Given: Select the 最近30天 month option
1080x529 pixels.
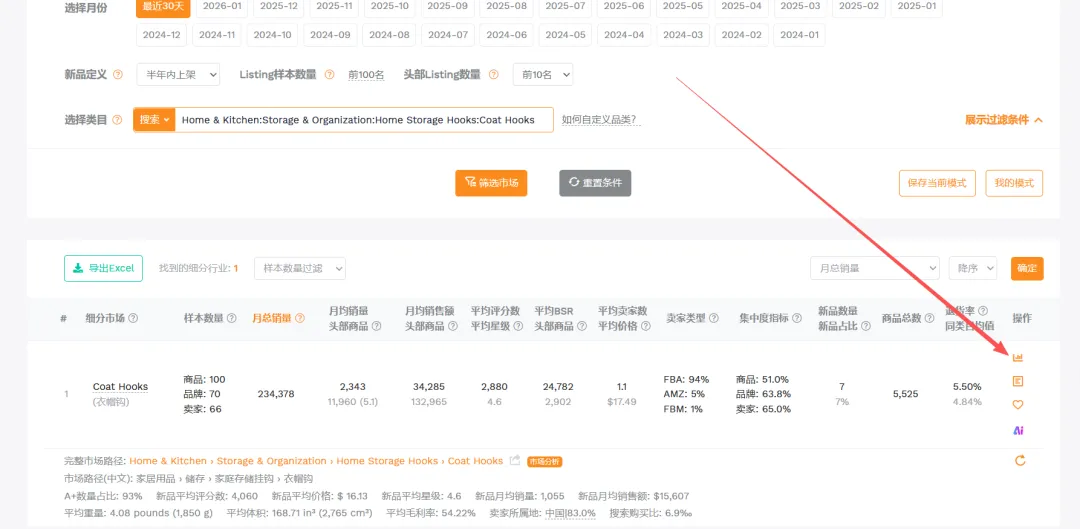Looking at the screenshot, I should click(163, 6).
